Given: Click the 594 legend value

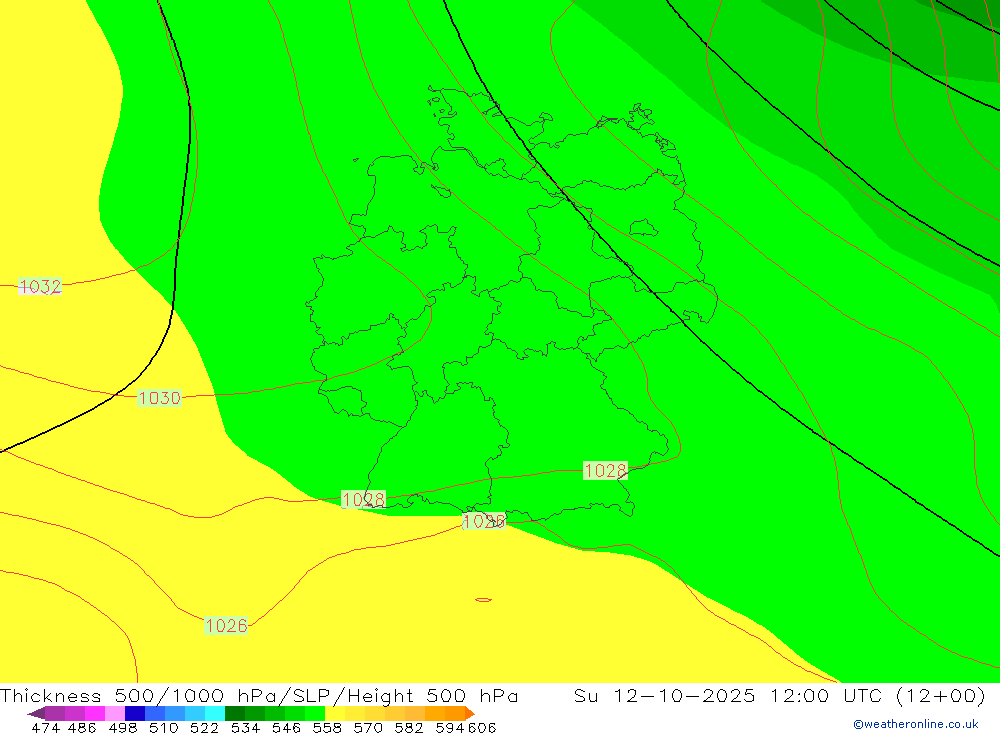Looking at the screenshot, I should [x=450, y=727].
